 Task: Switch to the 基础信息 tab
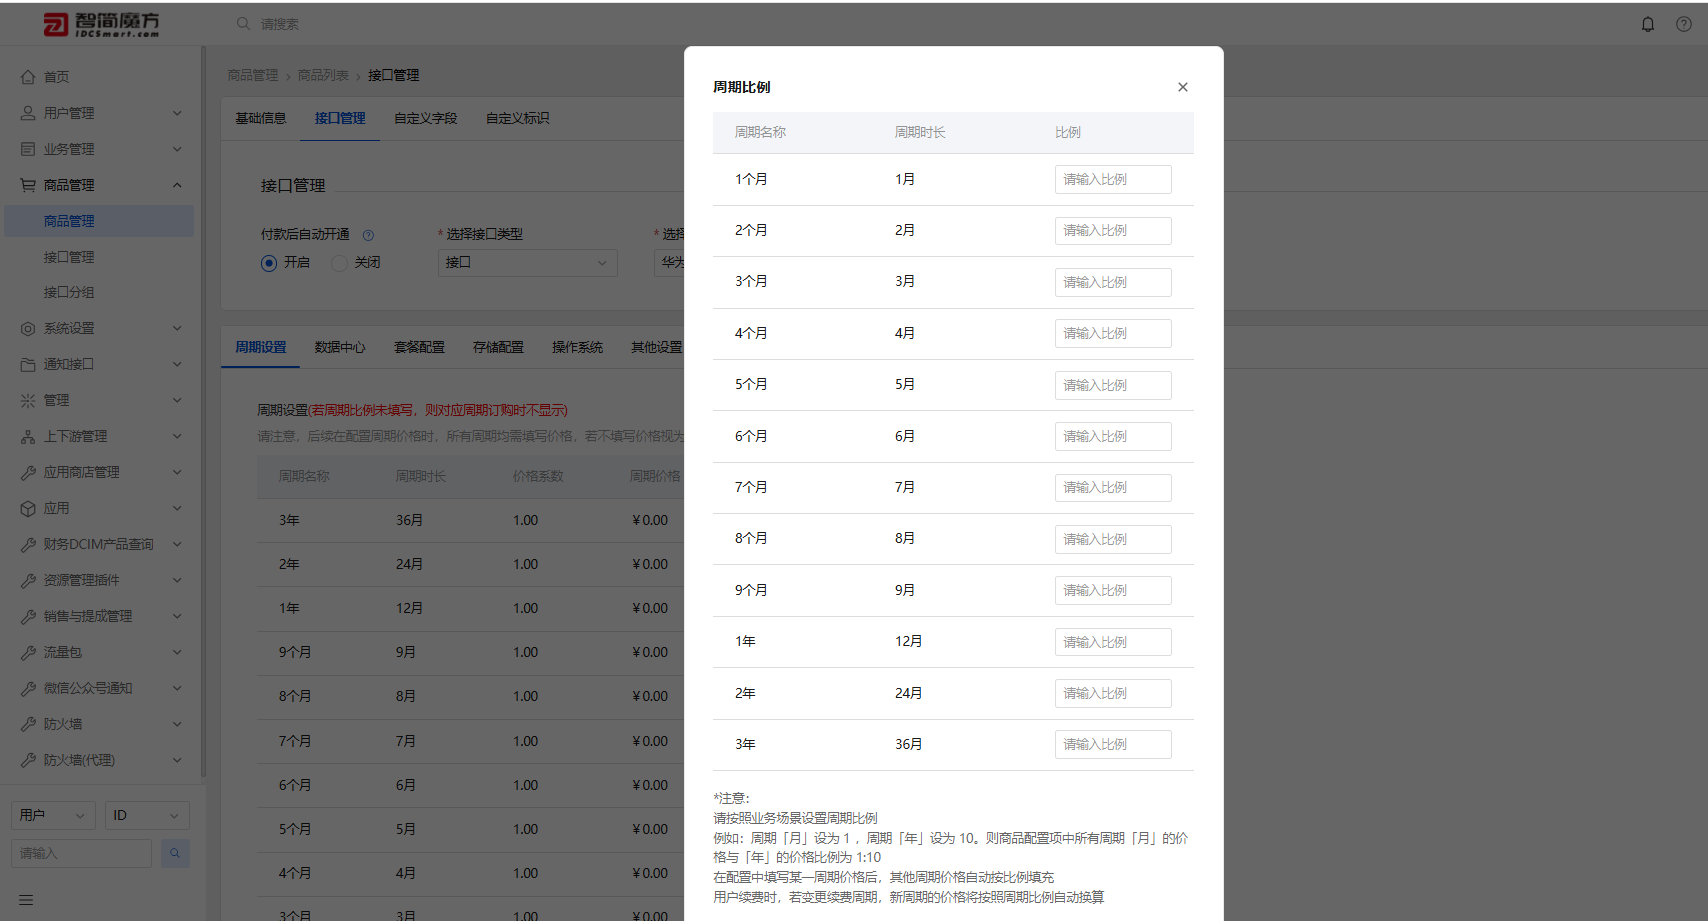point(261,118)
